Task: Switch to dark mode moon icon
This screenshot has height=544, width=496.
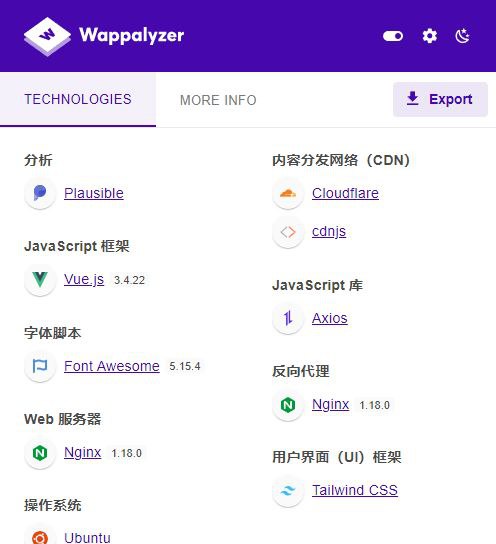Action: [462, 36]
